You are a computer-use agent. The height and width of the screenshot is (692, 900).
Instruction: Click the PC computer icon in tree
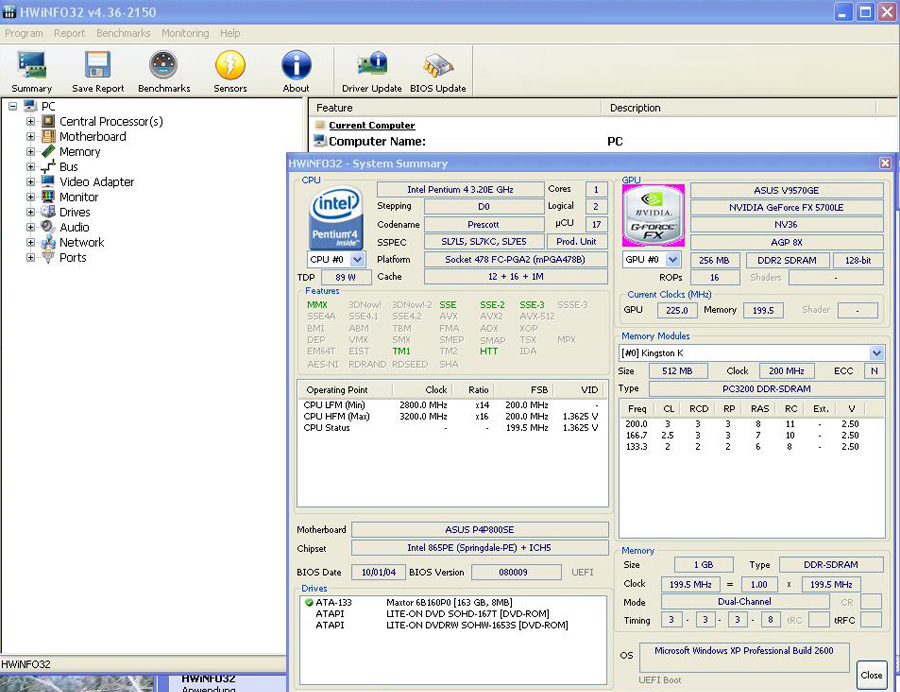tap(30, 106)
